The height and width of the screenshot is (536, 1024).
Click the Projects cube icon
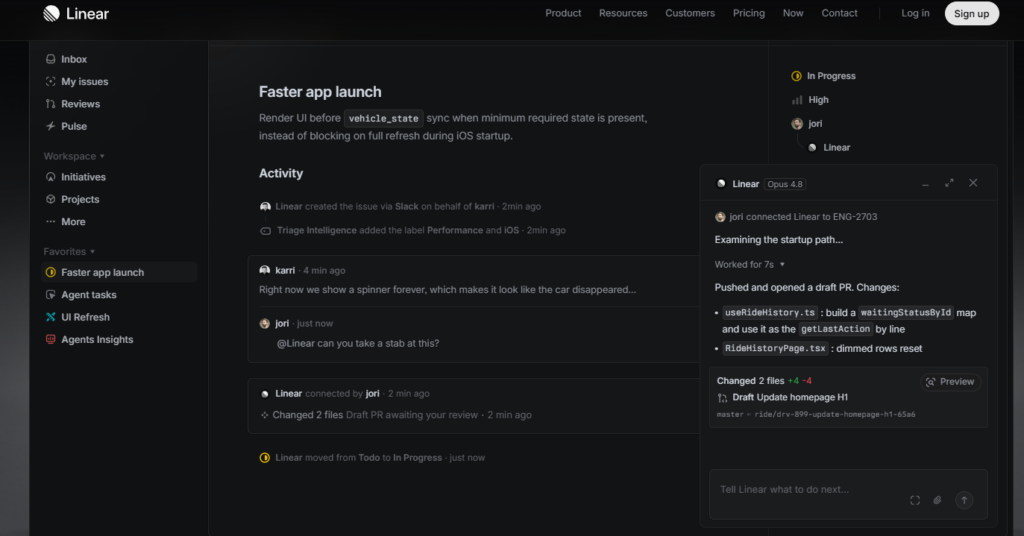[50, 198]
